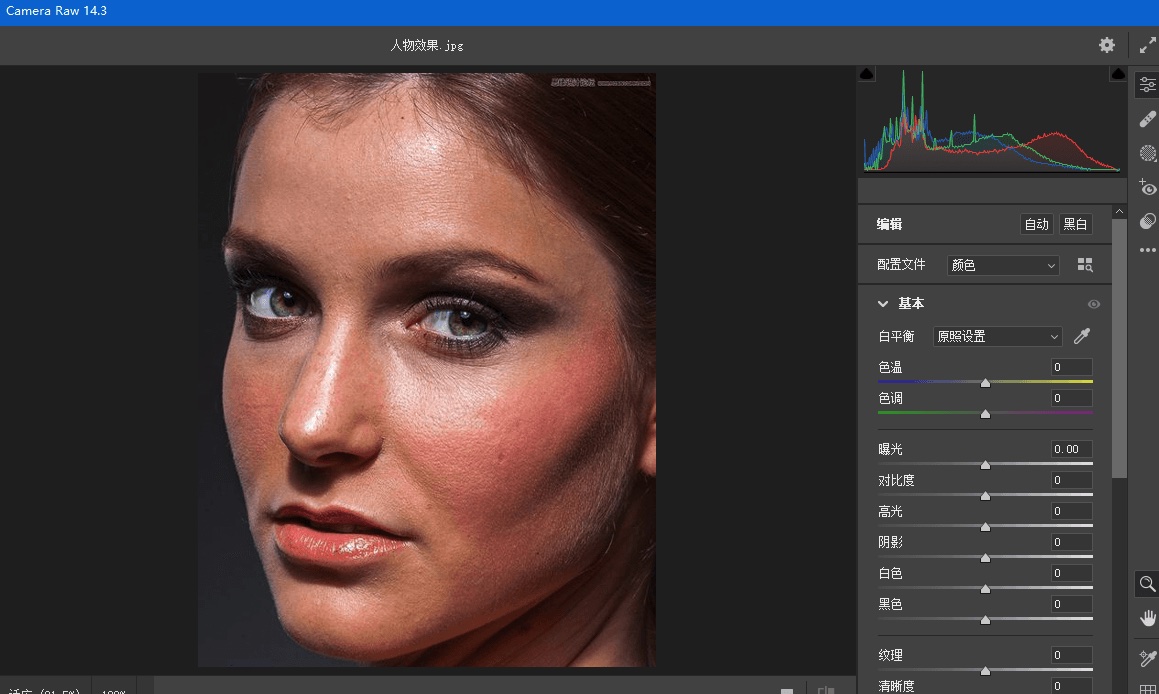Open the Healing tool
The height and width of the screenshot is (694, 1159).
pos(1146,118)
